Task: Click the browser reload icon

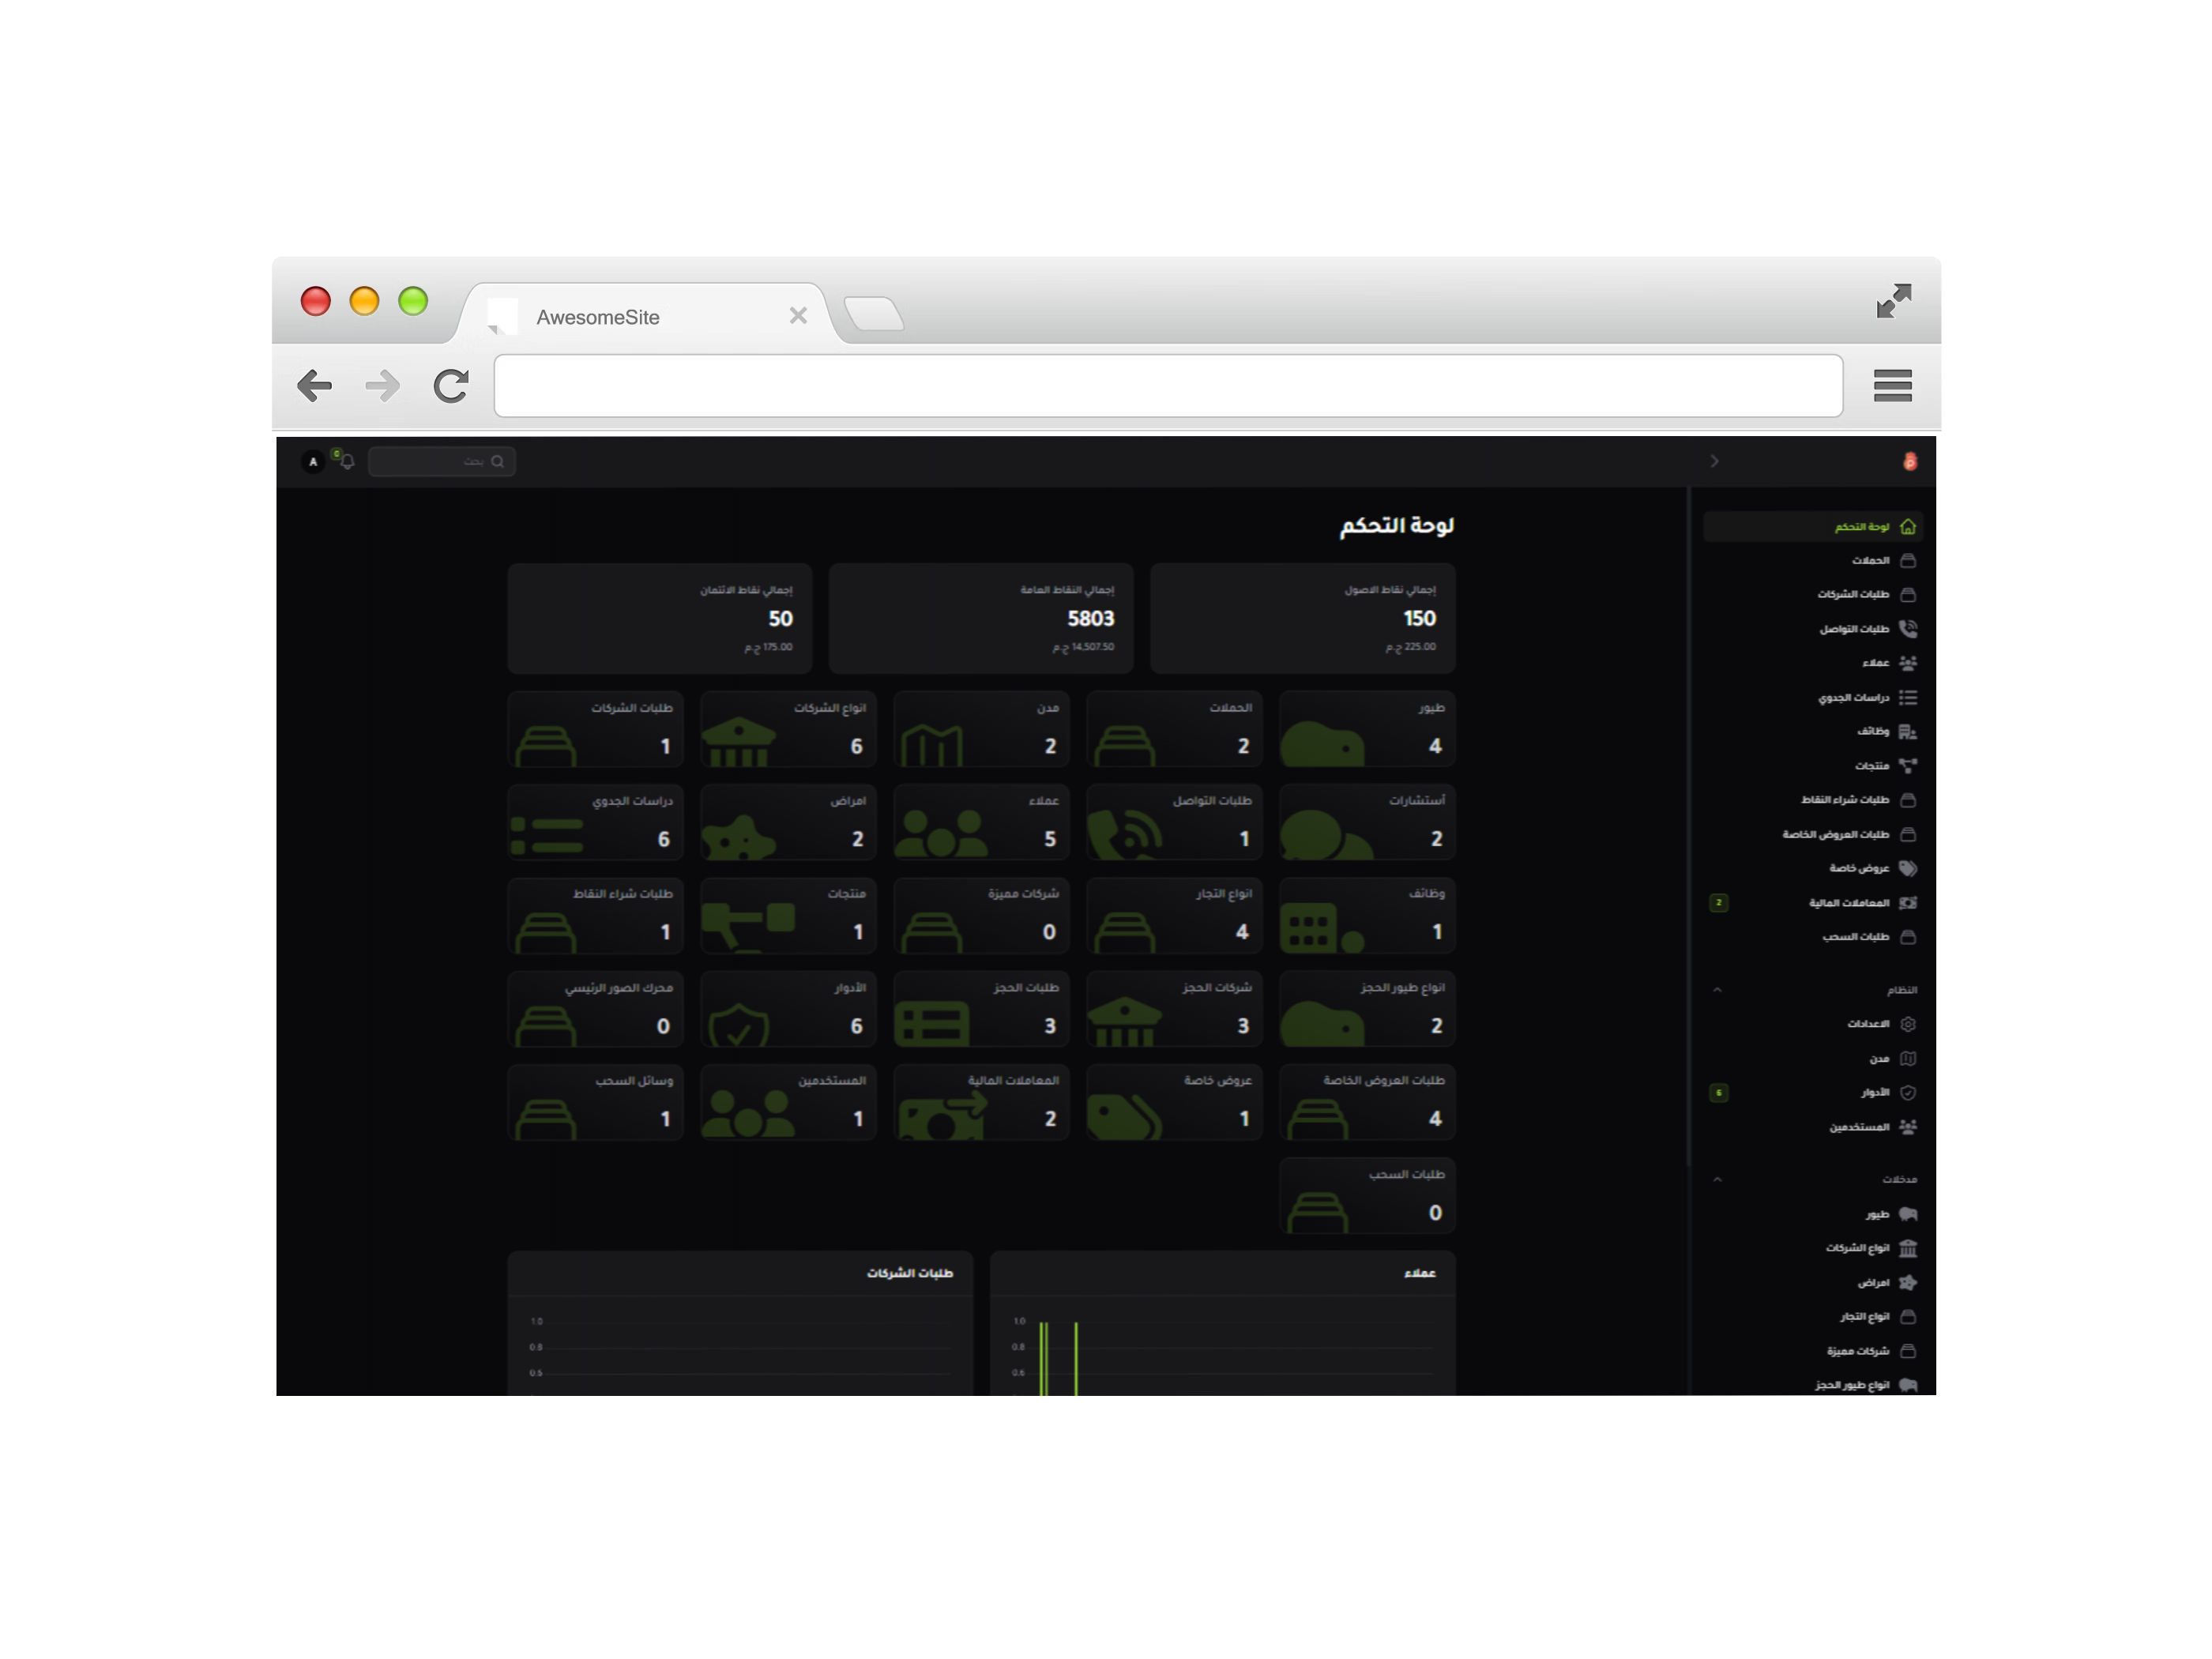Action: [451, 386]
